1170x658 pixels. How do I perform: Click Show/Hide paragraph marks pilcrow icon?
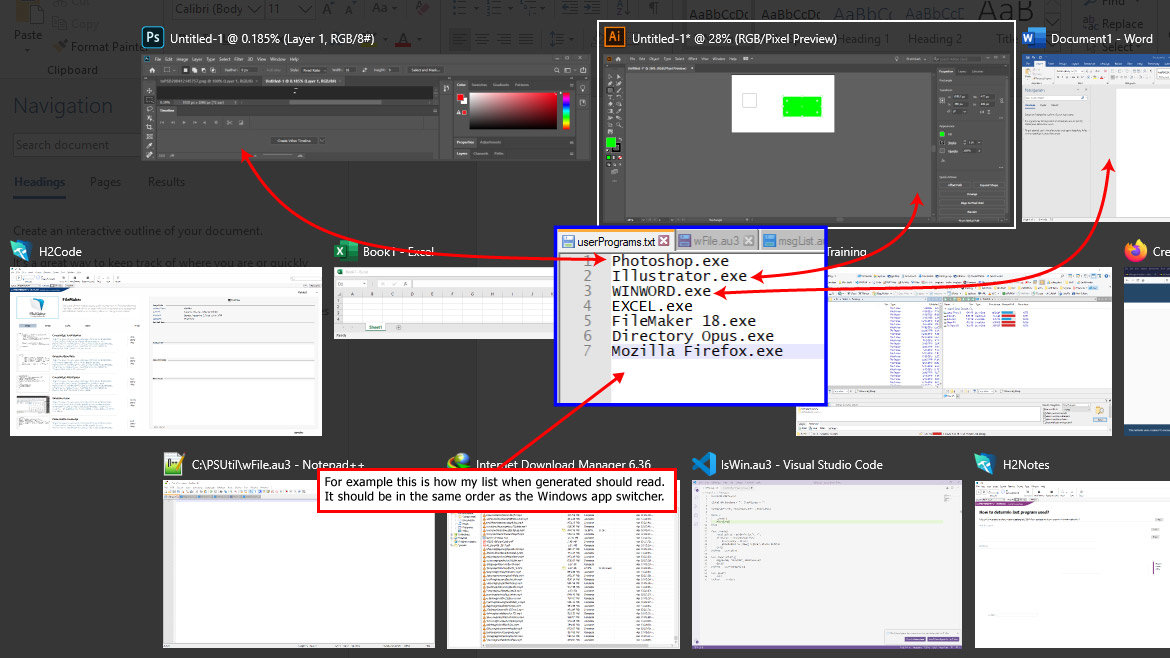click(654, 8)
